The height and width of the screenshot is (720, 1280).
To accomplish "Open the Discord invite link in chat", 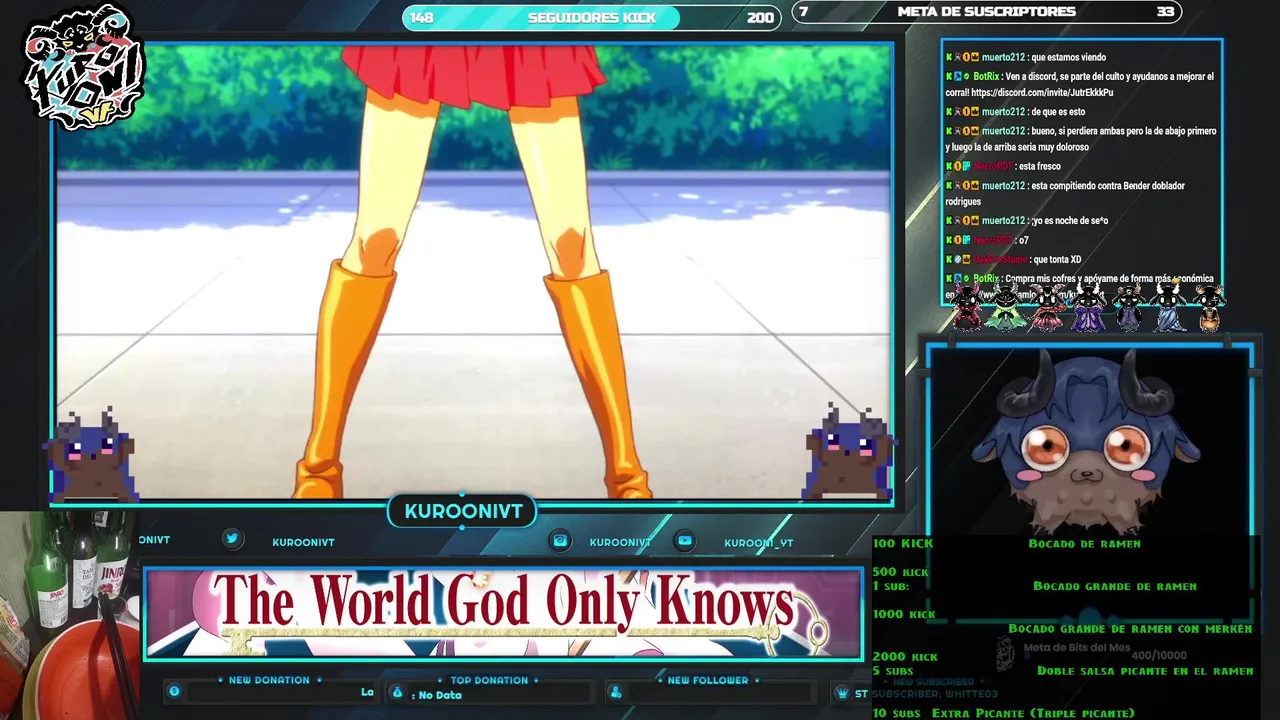I will (x=1042, y=93).
